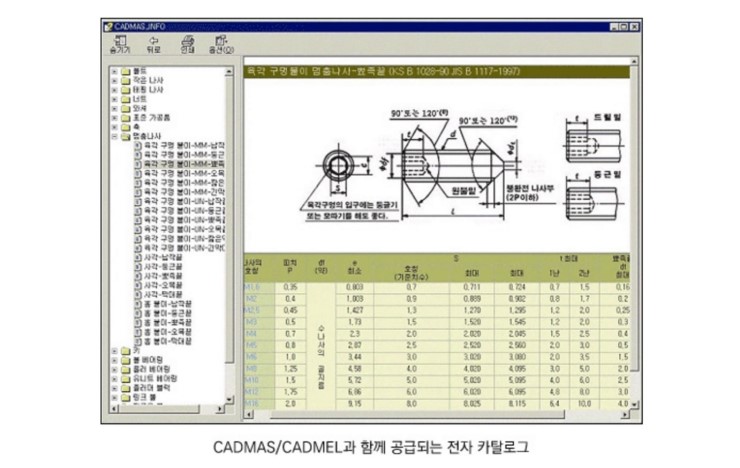Select 육각 구멍 붙이-MM-둥근 tree item
The height and width of the screenshot is (468, 740).
click(184, 155)
